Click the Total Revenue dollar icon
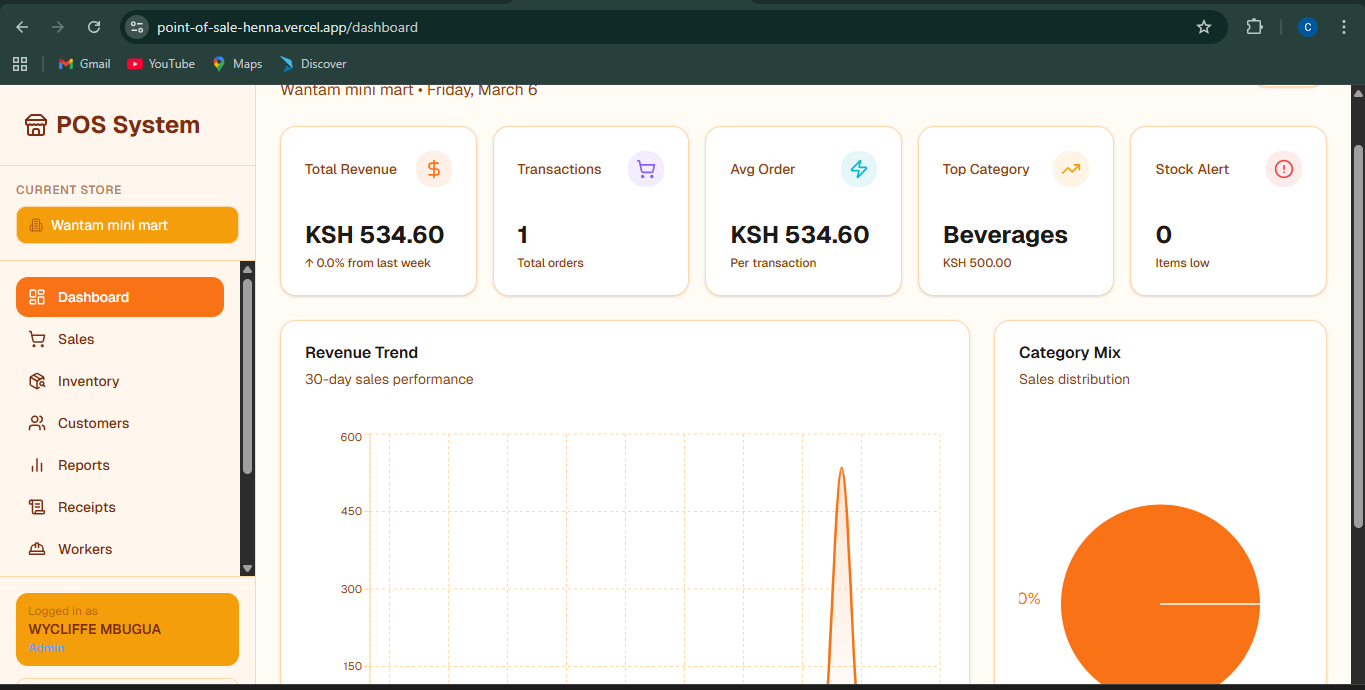 click(434, 169)
